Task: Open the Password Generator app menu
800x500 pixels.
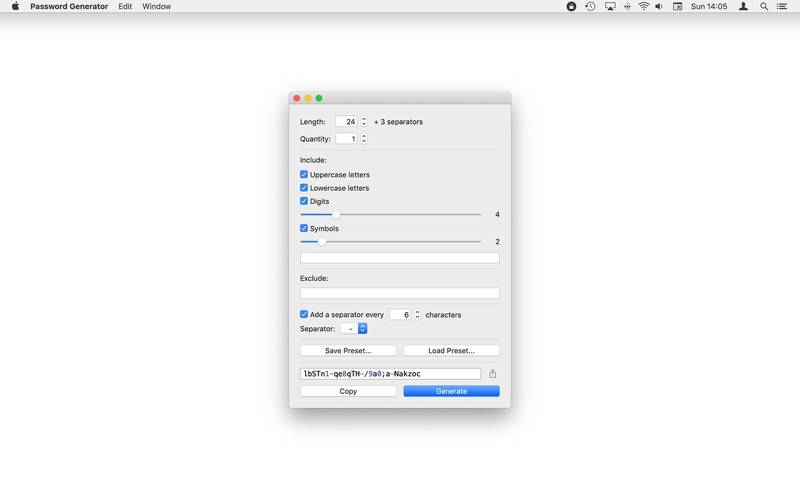Action: [x=69, y=6]
